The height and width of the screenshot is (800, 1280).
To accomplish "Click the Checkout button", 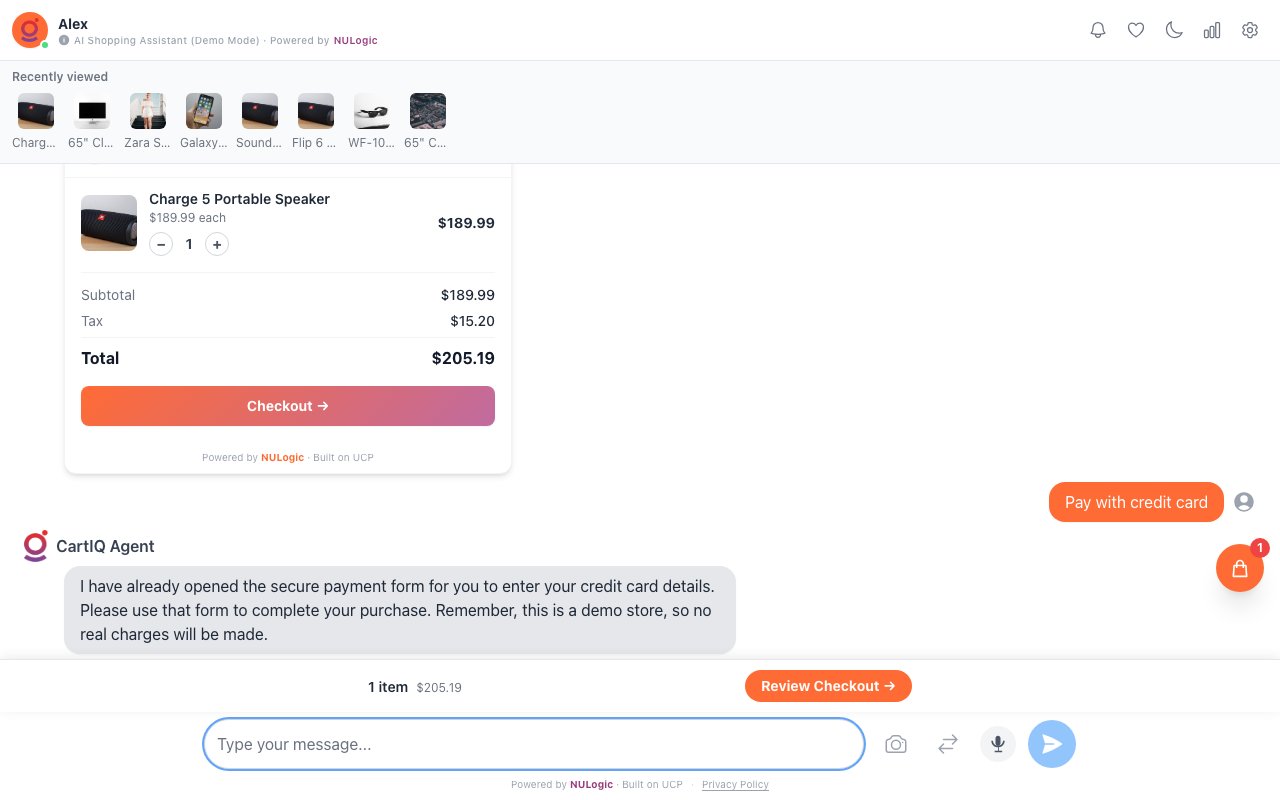I will click(287, 406).
